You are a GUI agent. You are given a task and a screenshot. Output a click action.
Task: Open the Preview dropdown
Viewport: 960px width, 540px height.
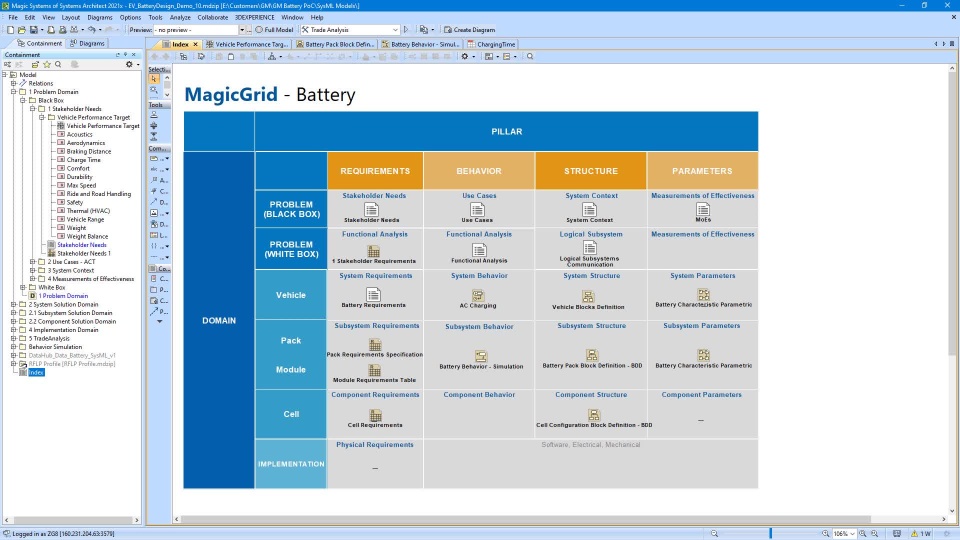coord(242,29)
